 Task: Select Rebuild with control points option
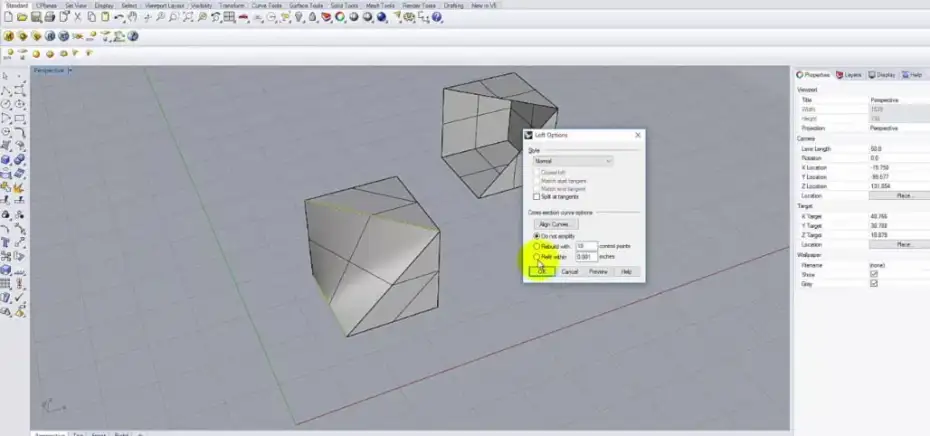click(537, 246)
